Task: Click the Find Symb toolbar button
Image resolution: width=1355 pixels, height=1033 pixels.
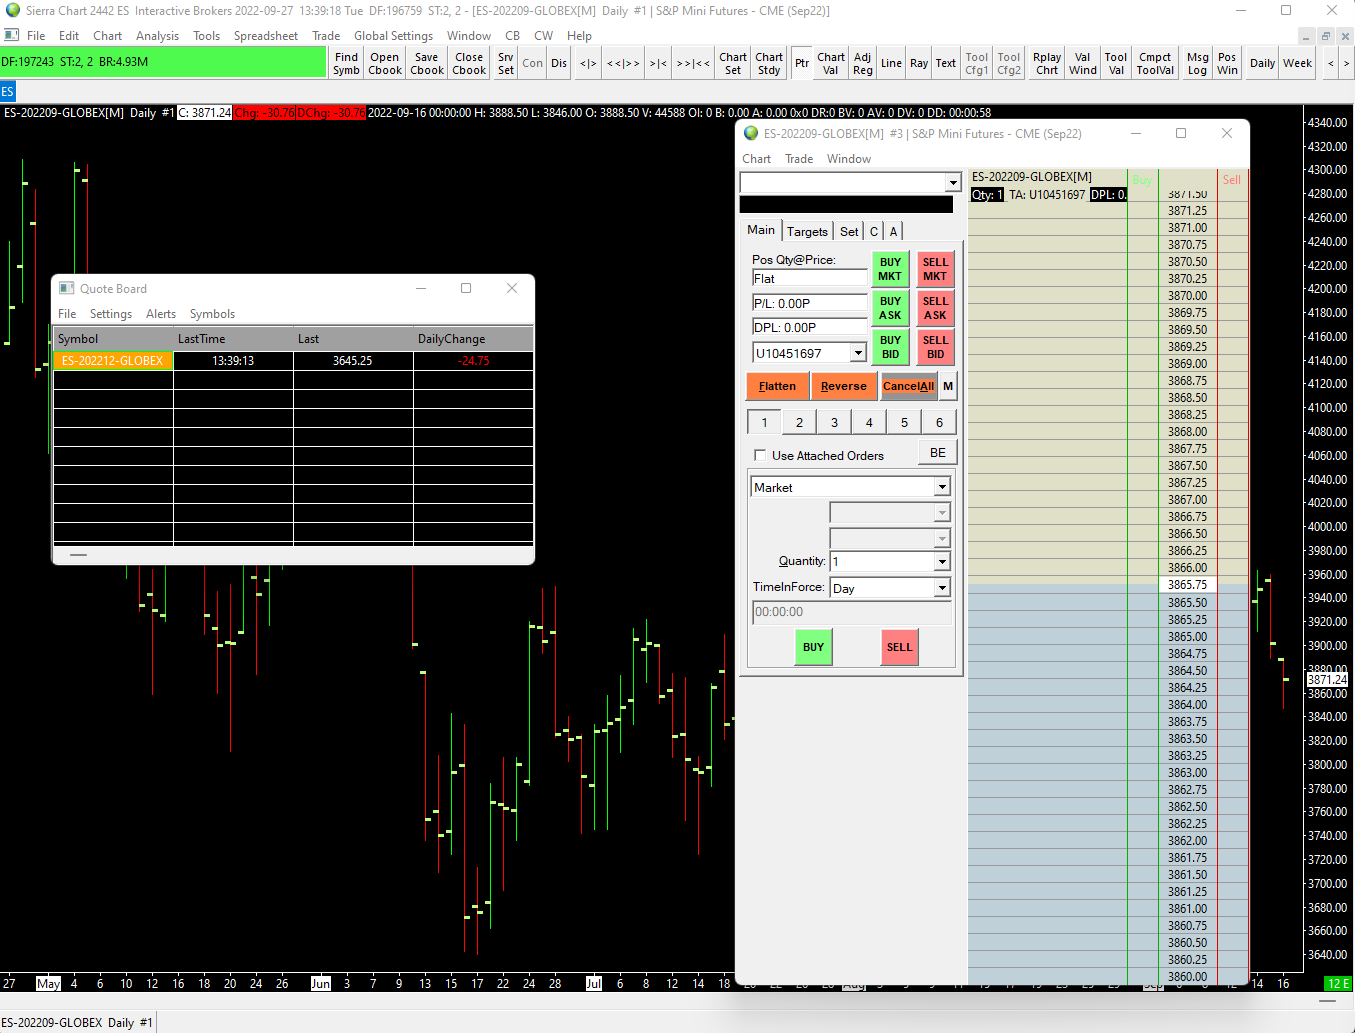Action: click(346, 63)
